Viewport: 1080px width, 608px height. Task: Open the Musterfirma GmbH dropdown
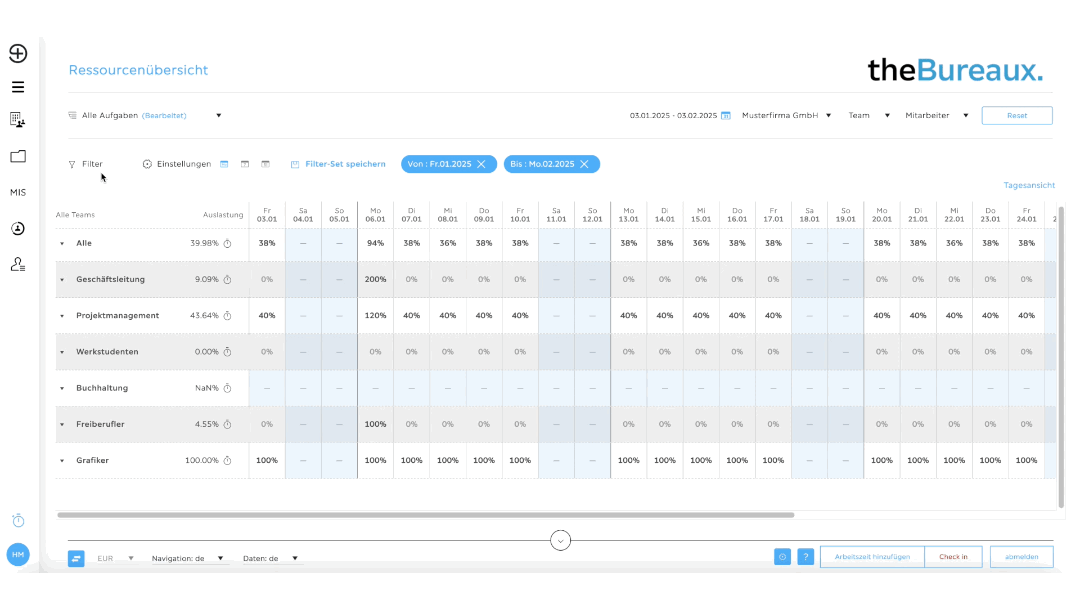coord(786,115)
